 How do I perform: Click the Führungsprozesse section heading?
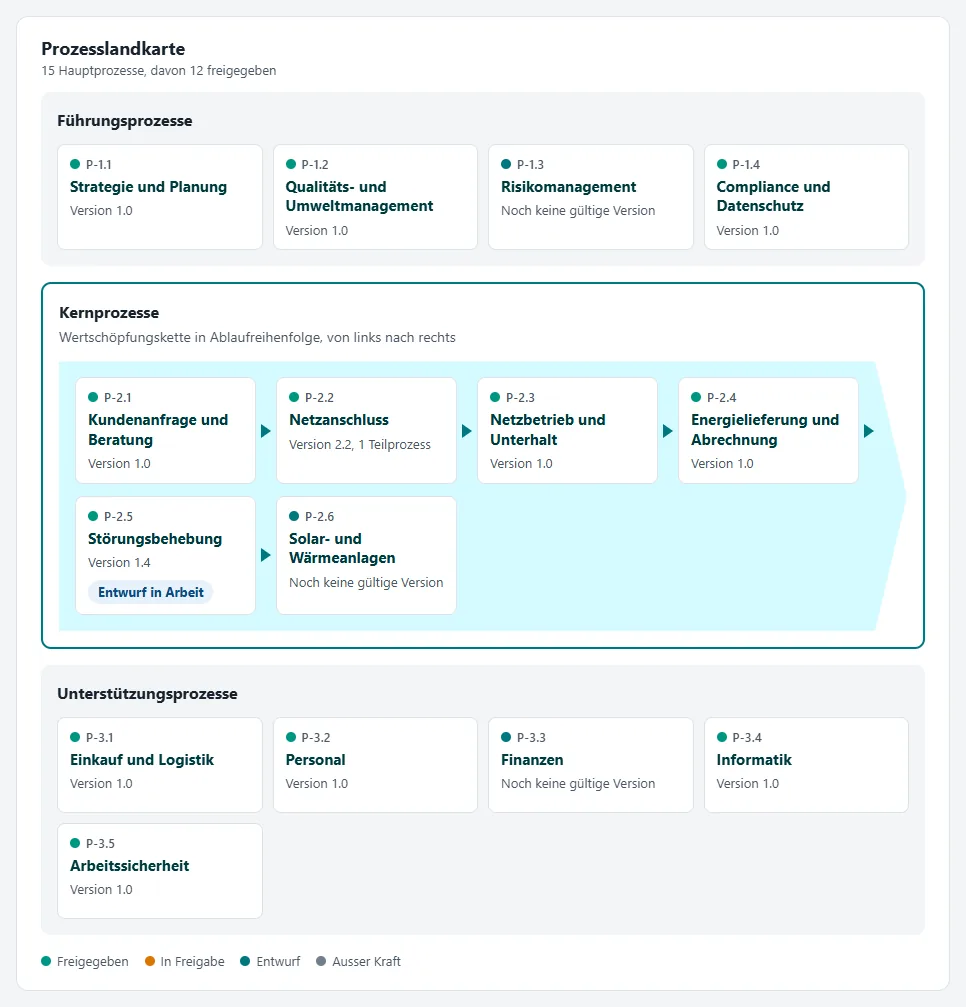125,121
